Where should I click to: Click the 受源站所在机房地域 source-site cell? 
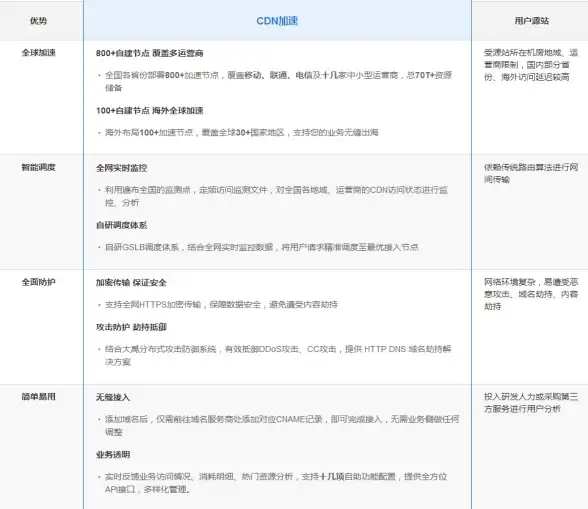(531, 65)
